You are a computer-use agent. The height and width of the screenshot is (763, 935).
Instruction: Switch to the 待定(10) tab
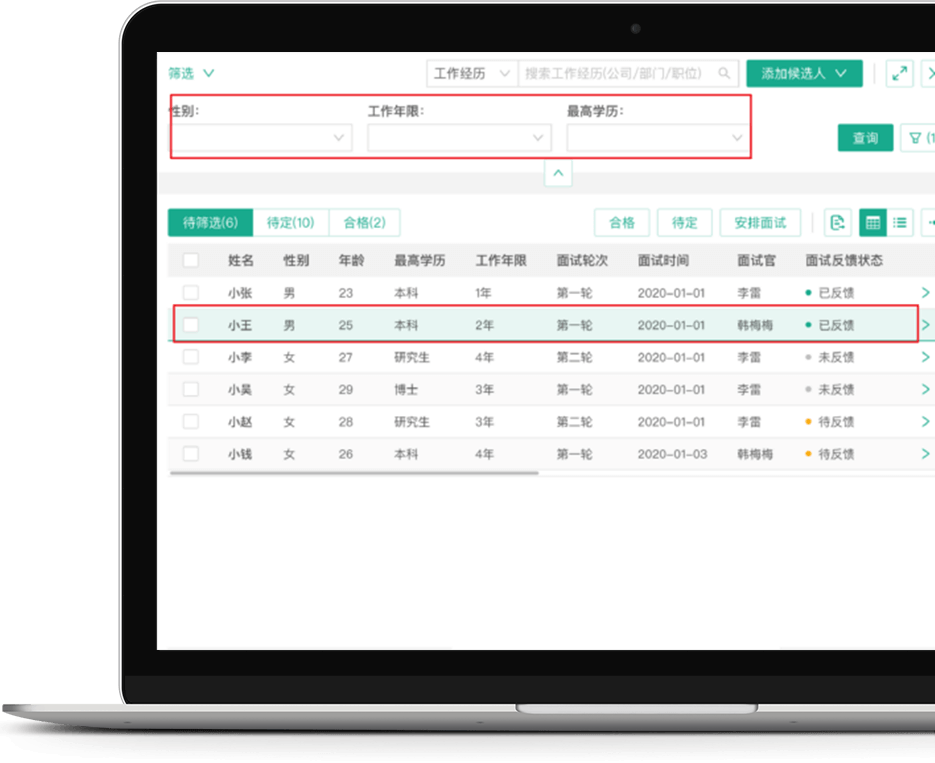[x=290, y=223]
